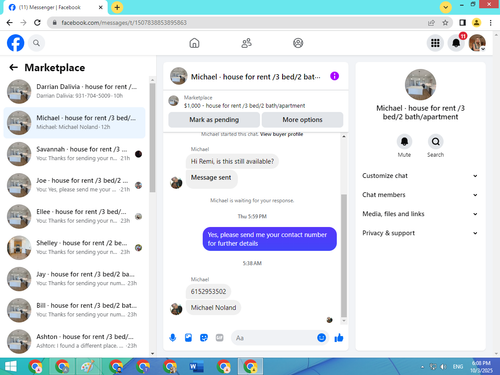Image resolution: width=500 pixels, height=375 pixels.
Task: Open the Friends icon in top navigation
Action: (x=246, y=43)
